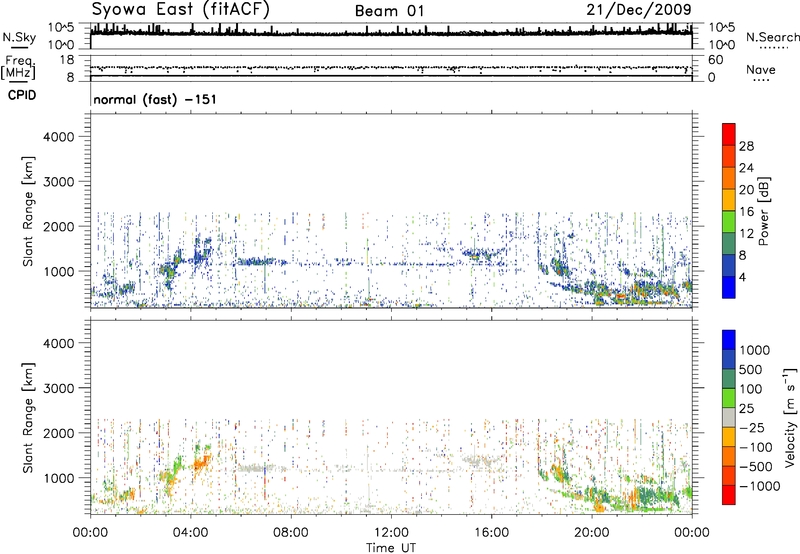This screenshot has height=554, width=800.
Task: Select the 'Beam 01' heading
Action: coord(389,11)
